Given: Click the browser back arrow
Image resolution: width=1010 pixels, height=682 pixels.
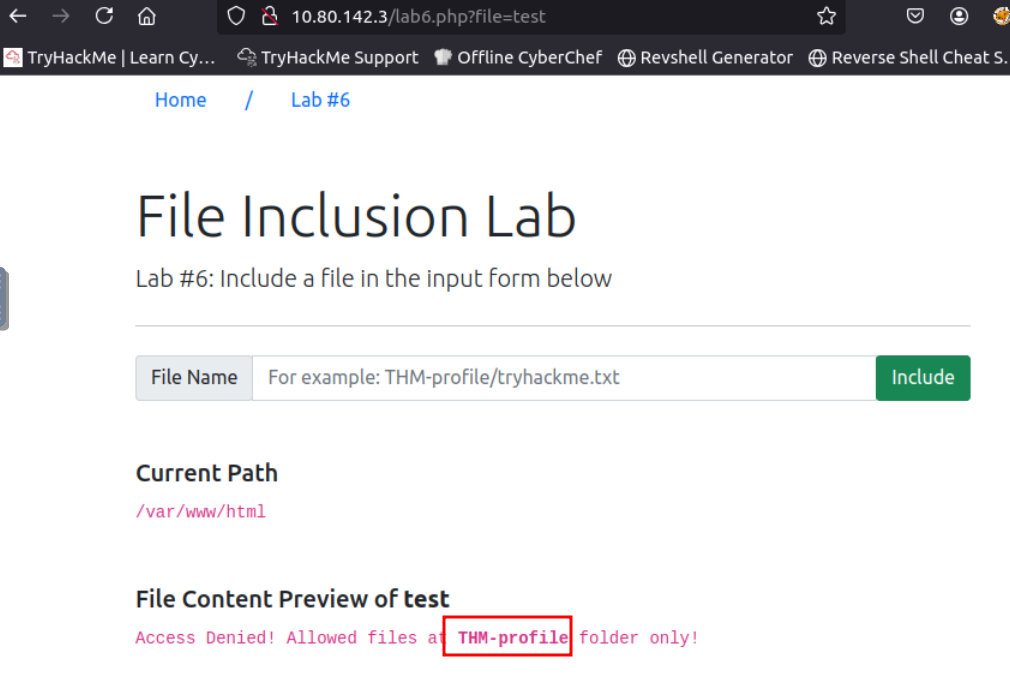Looking at the screenshot, I should tap(18, 16).
